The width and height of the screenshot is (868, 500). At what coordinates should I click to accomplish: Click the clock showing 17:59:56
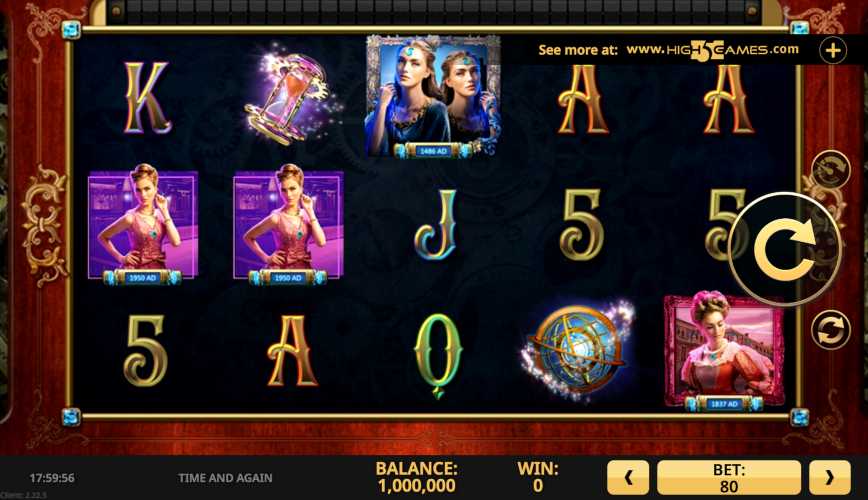pos(52,478)
